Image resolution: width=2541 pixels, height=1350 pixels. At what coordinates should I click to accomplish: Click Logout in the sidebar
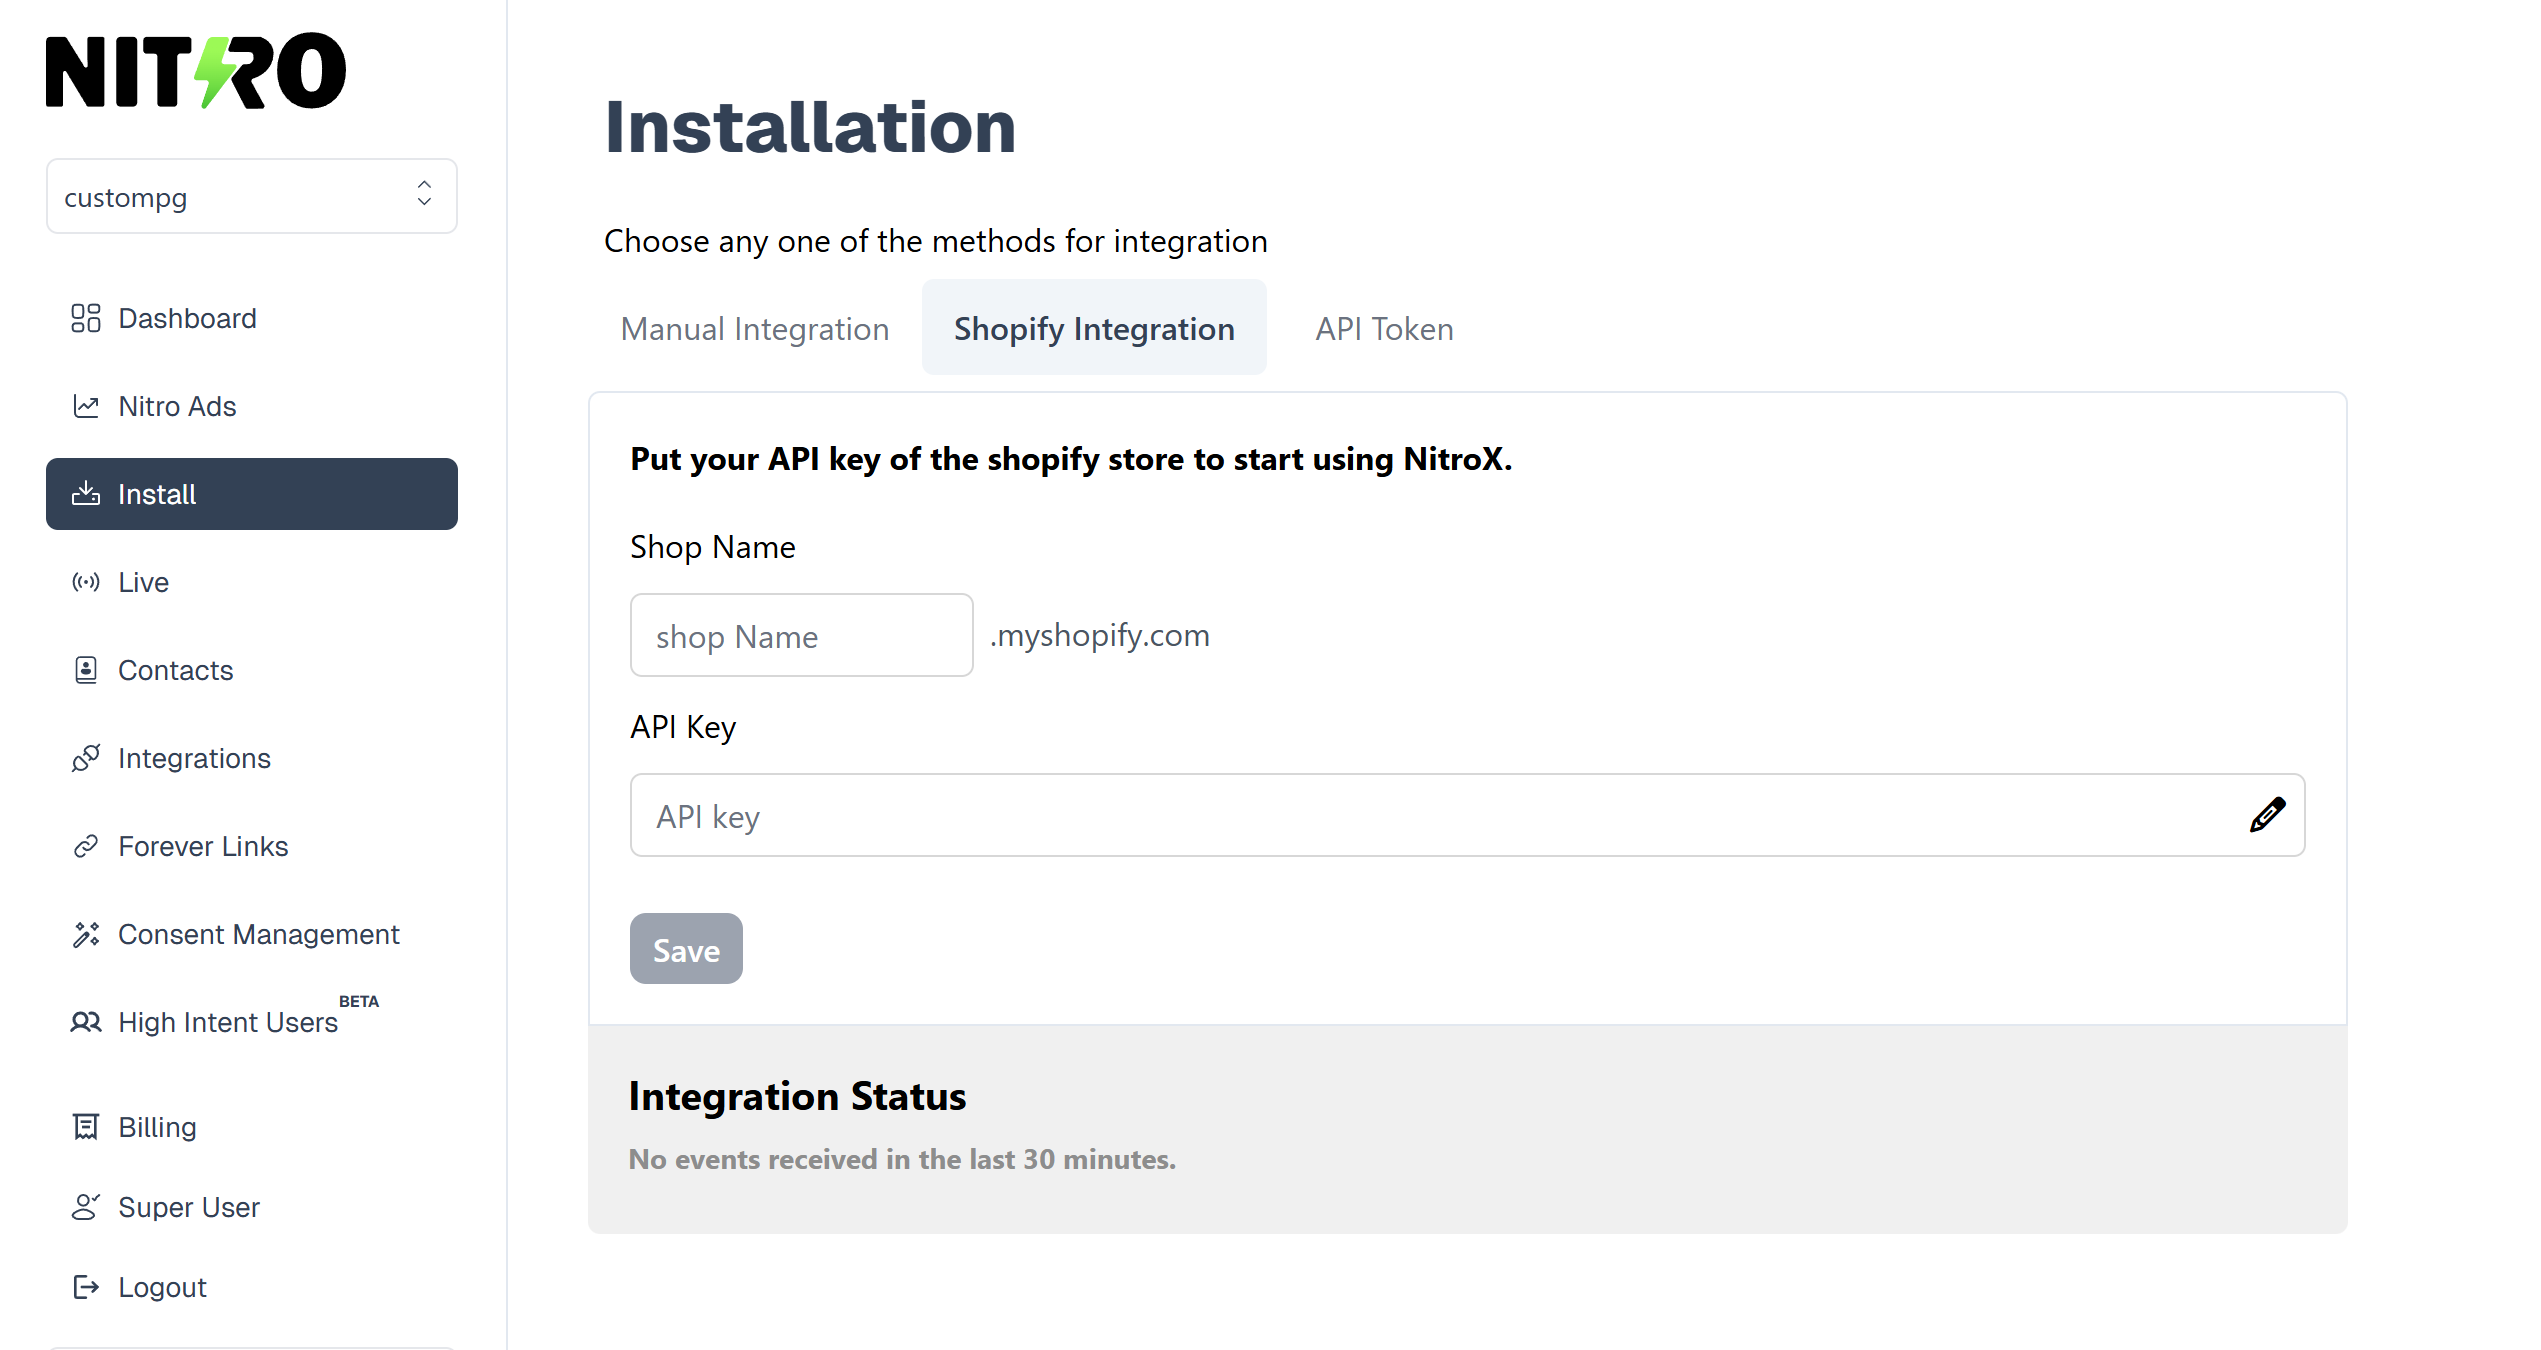(252, 1287)
